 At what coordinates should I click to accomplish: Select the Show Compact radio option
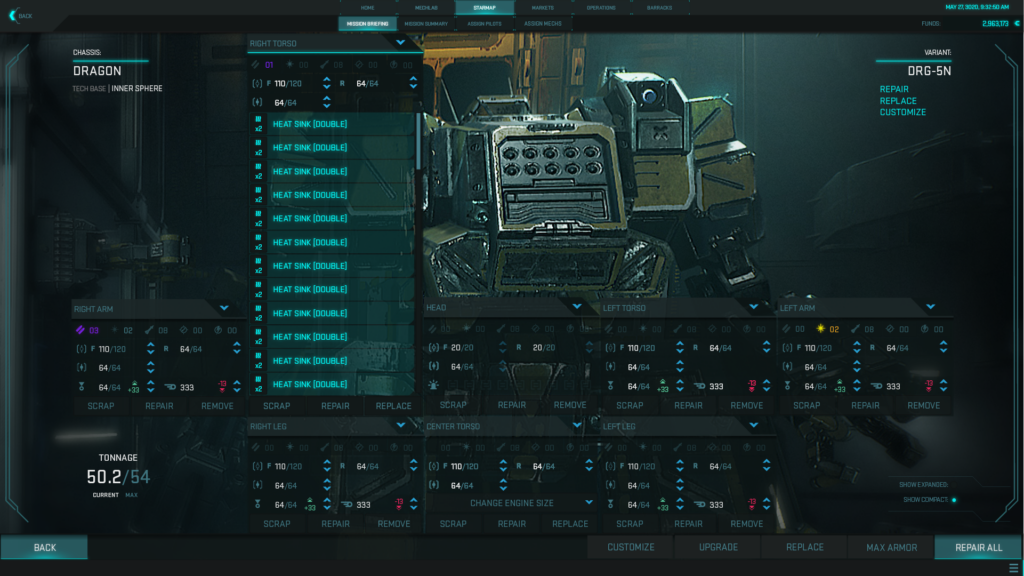point(953,500)
